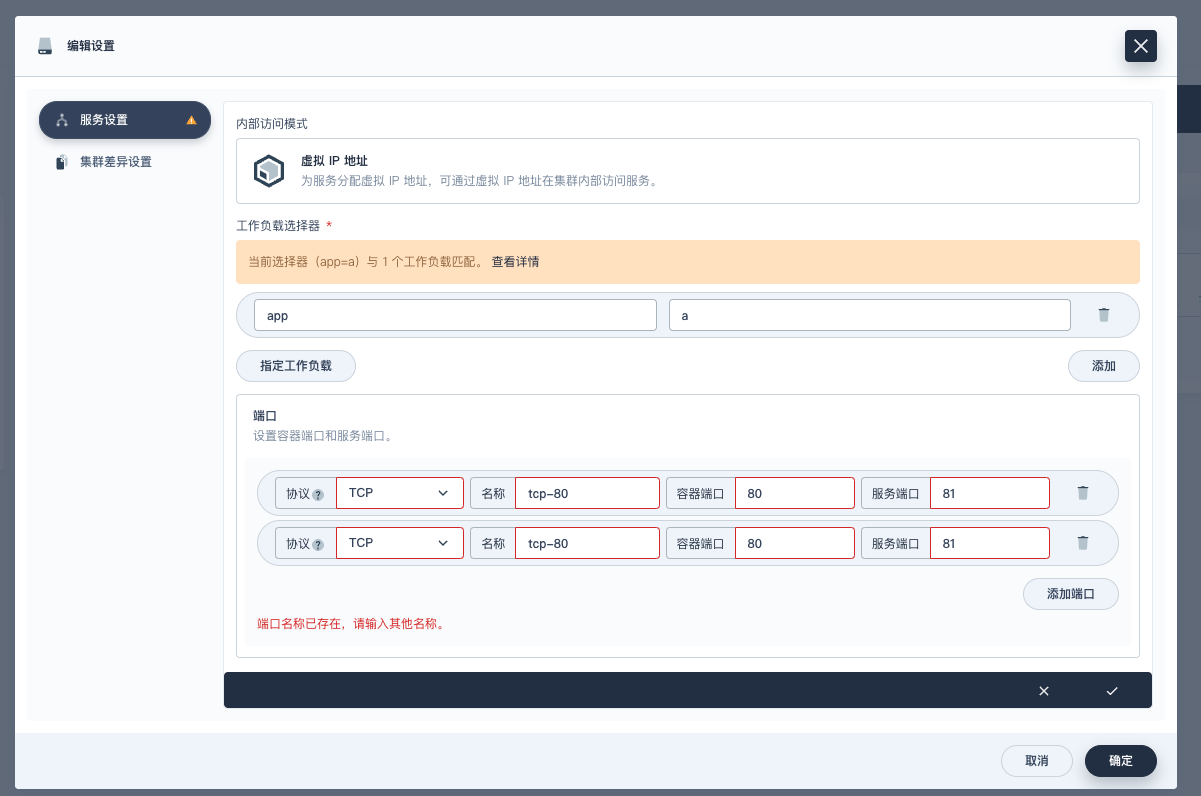
Task: Click the 工作负载选择器 label
Action: [x=278, y=226]
